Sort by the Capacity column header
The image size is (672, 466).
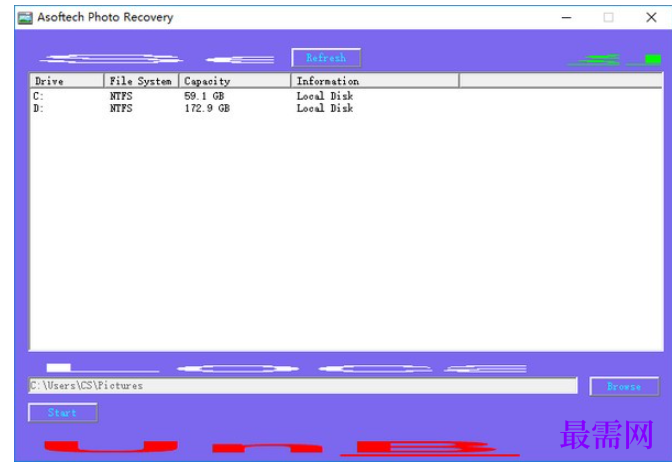(x=234, y=81)
